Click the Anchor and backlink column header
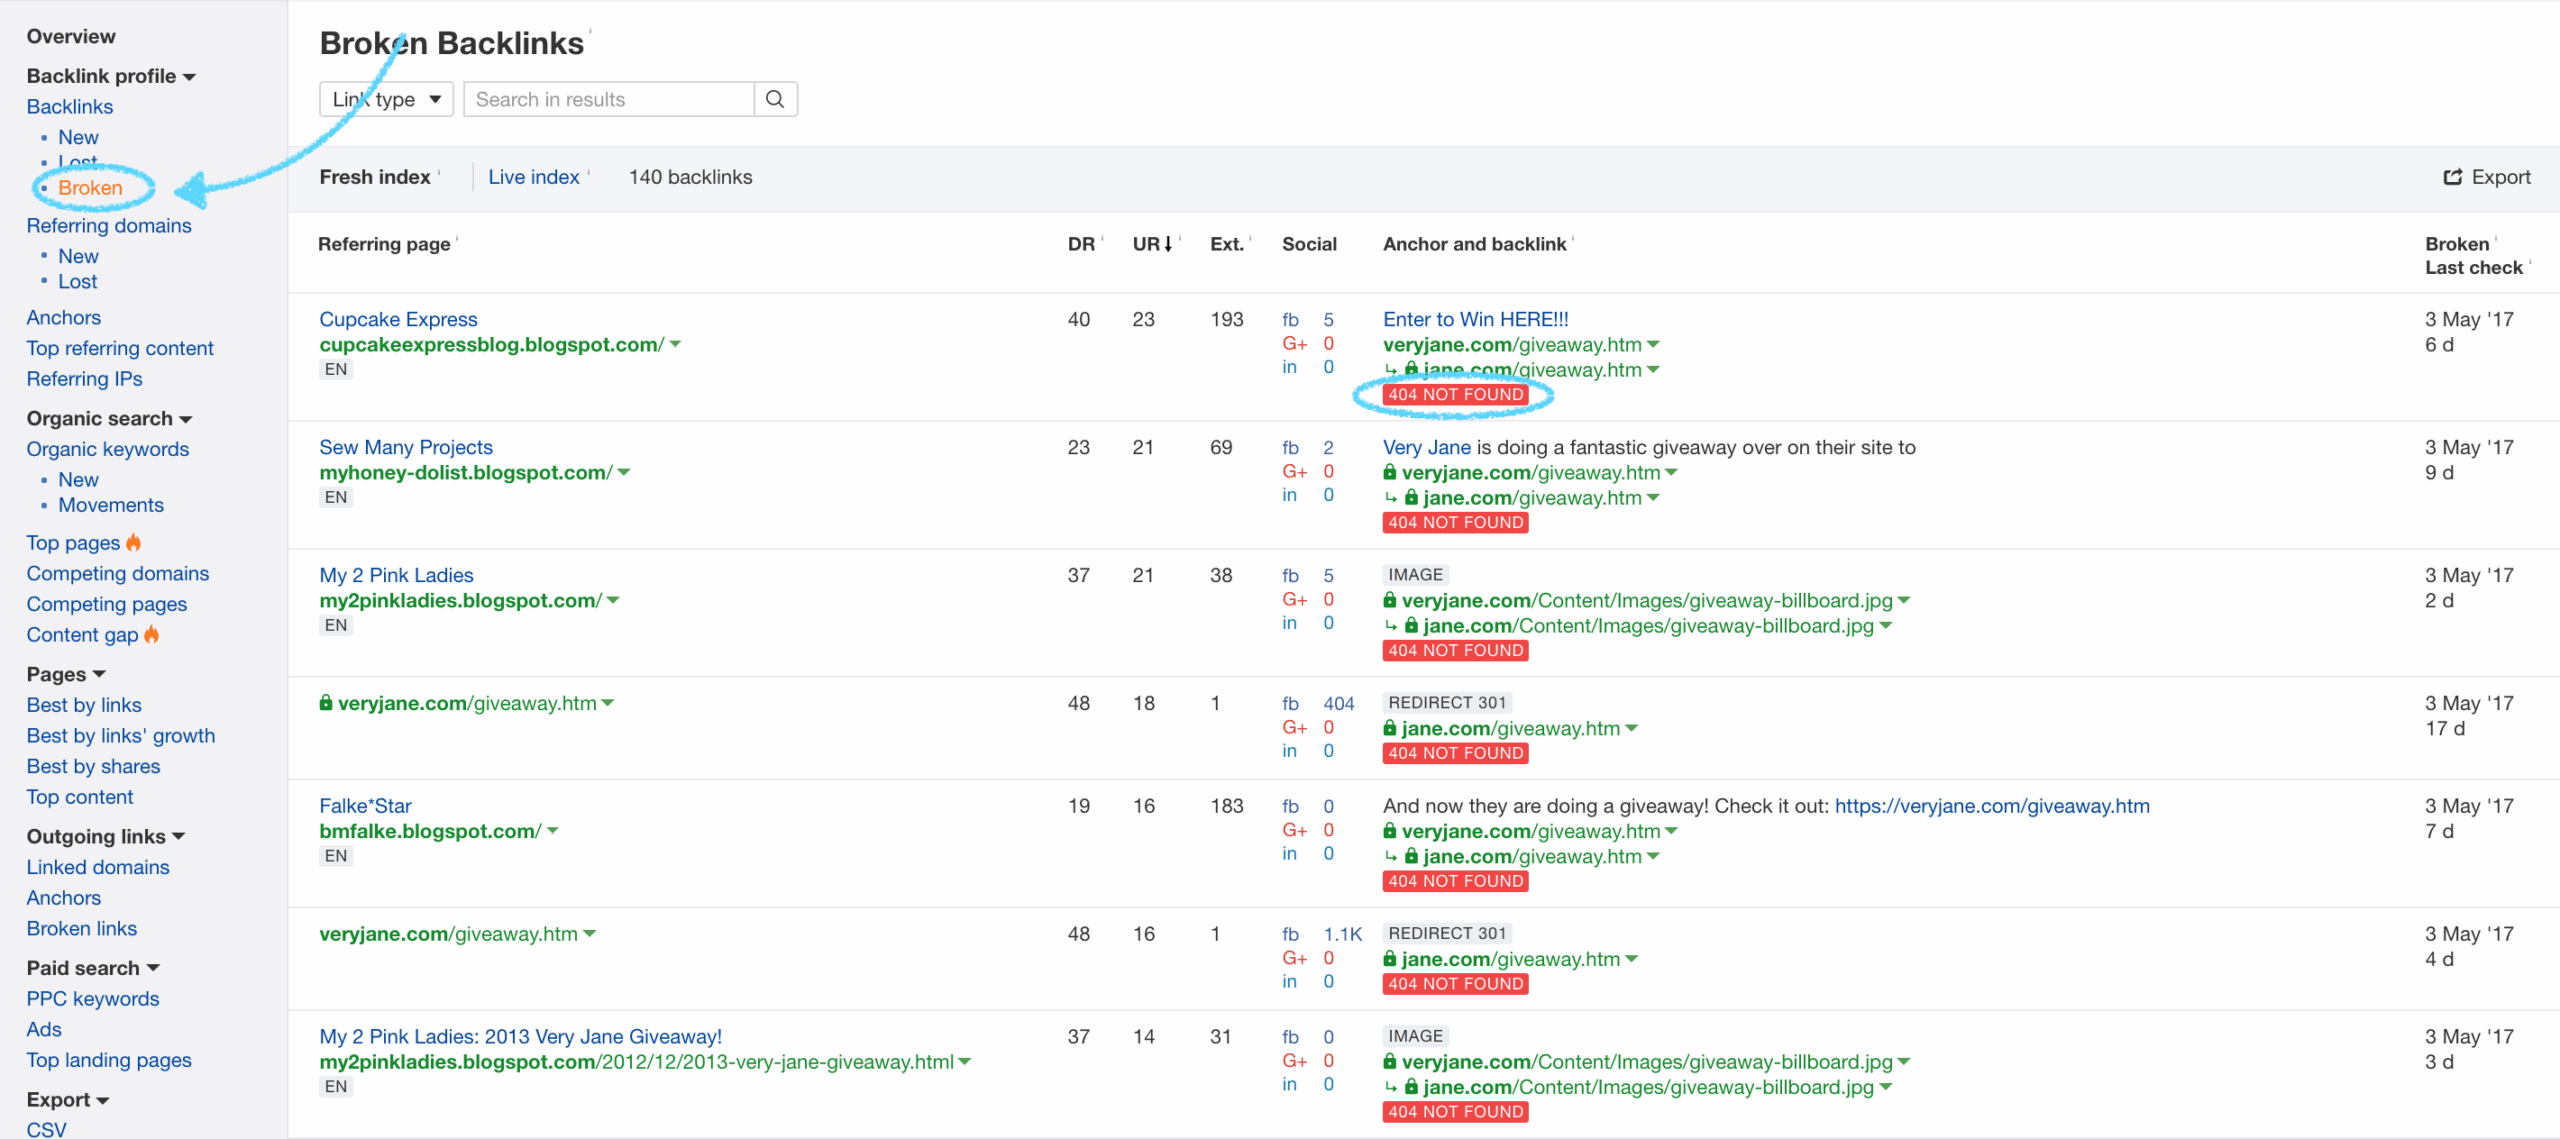This screenshot has height=1139, width=2560. point(1475,244)
